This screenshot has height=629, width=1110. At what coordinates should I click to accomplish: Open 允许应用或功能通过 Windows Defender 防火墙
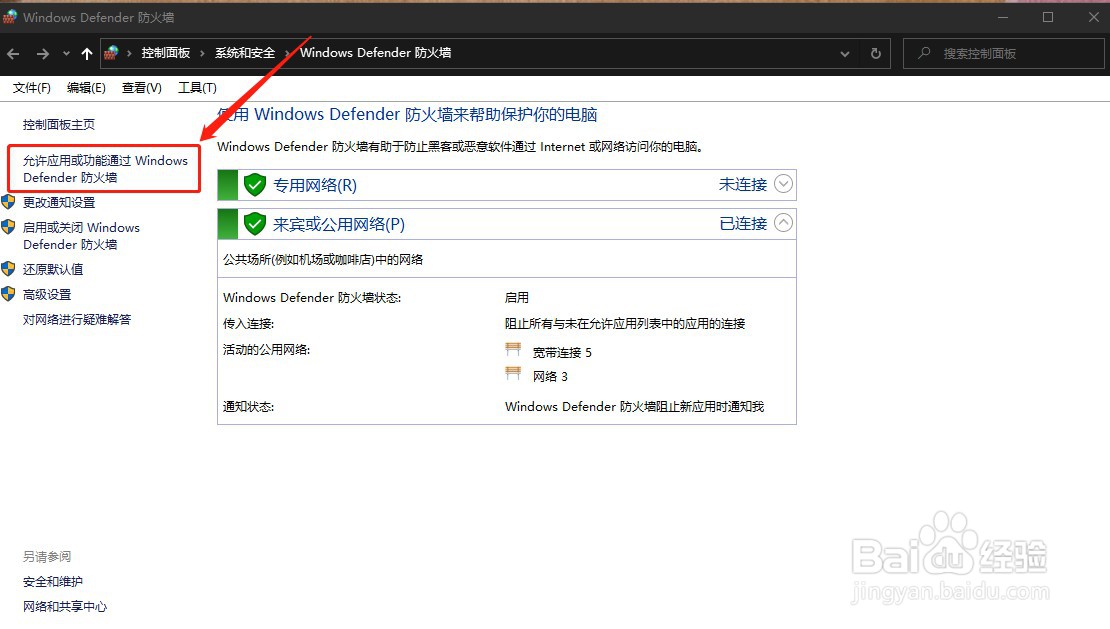[105, 169]
